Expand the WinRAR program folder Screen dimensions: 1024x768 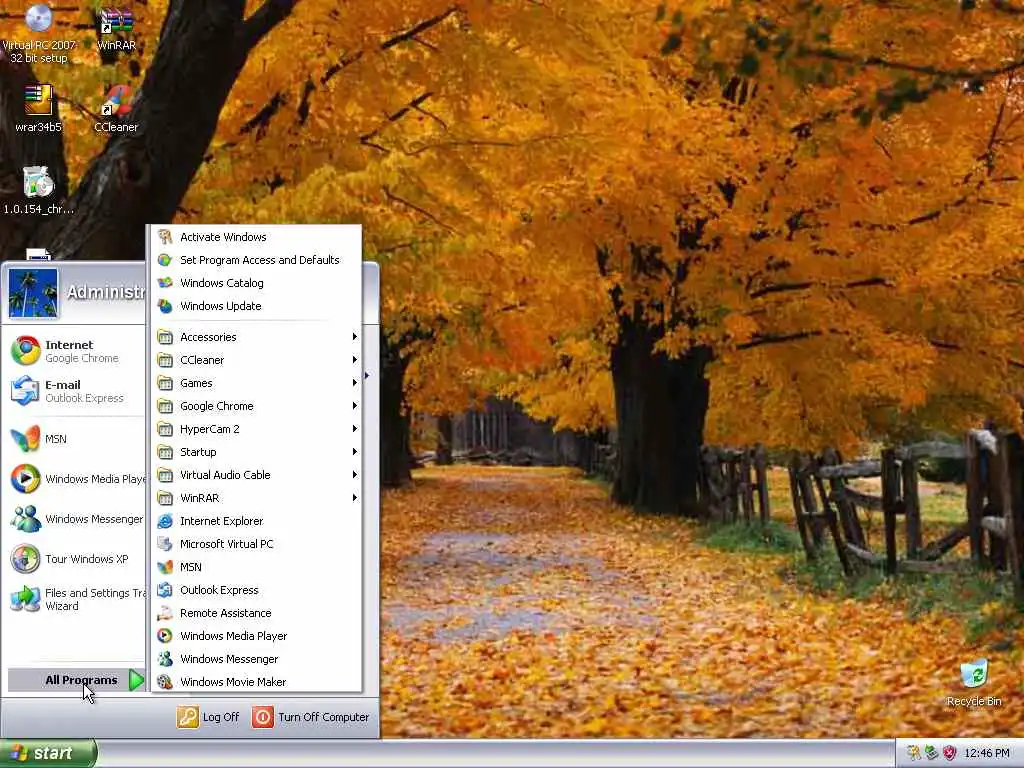click(257, 498)
